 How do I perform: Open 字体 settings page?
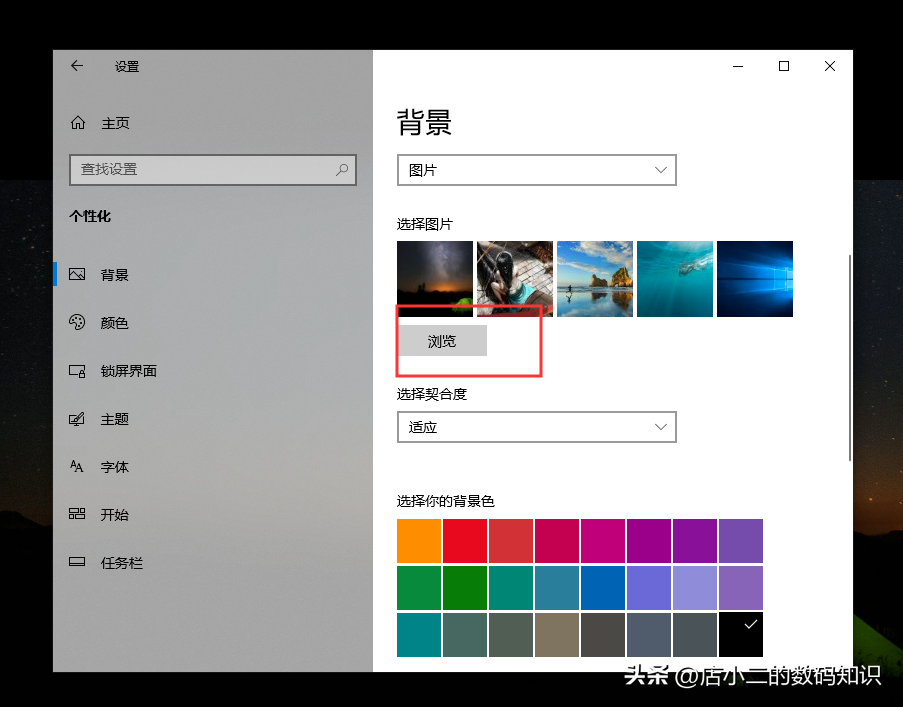tap(114, 467)
